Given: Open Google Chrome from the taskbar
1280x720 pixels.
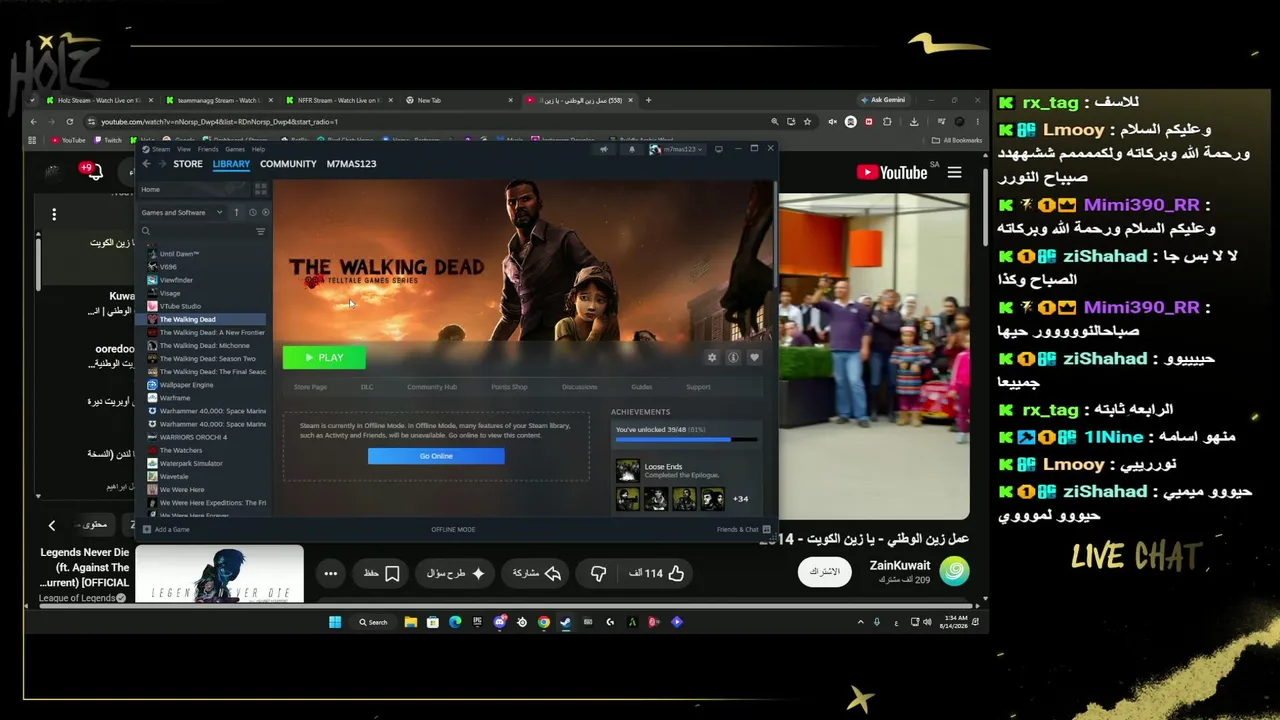Looking at the screenshot, I should 543,622.
